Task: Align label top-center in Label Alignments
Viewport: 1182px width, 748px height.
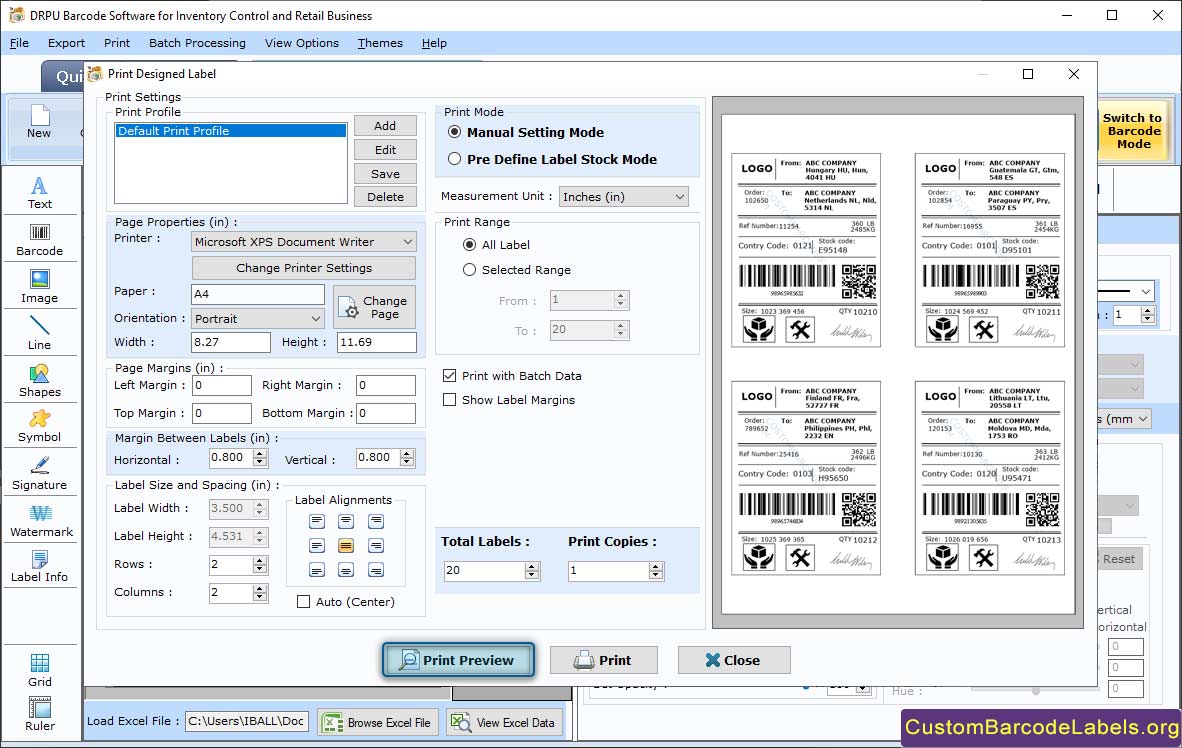Action: (x=346, y=521)
